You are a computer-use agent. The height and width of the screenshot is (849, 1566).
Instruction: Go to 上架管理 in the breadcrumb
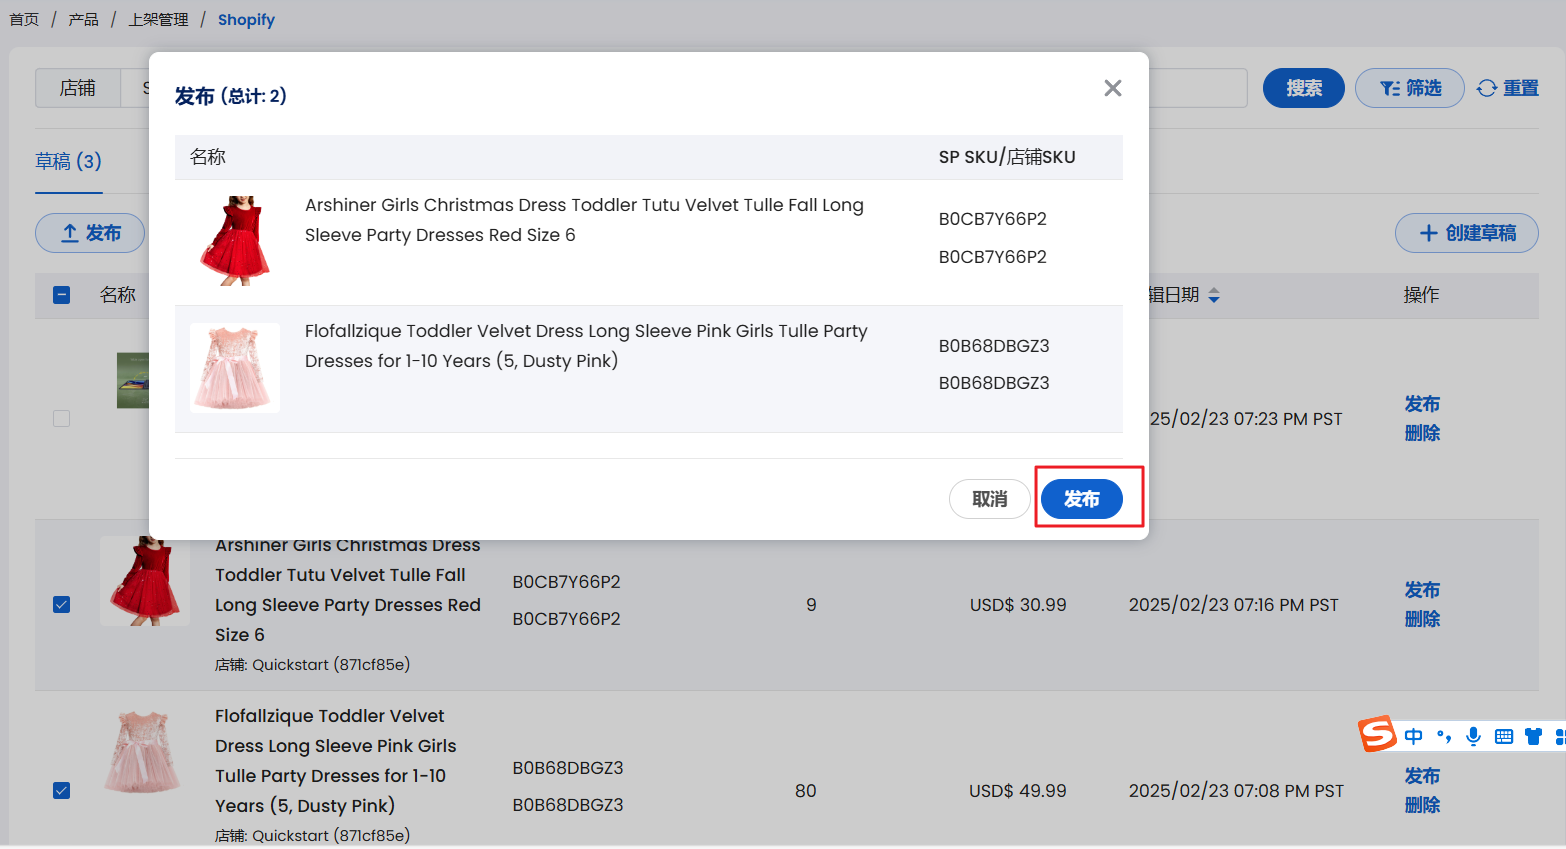[158, 20]
